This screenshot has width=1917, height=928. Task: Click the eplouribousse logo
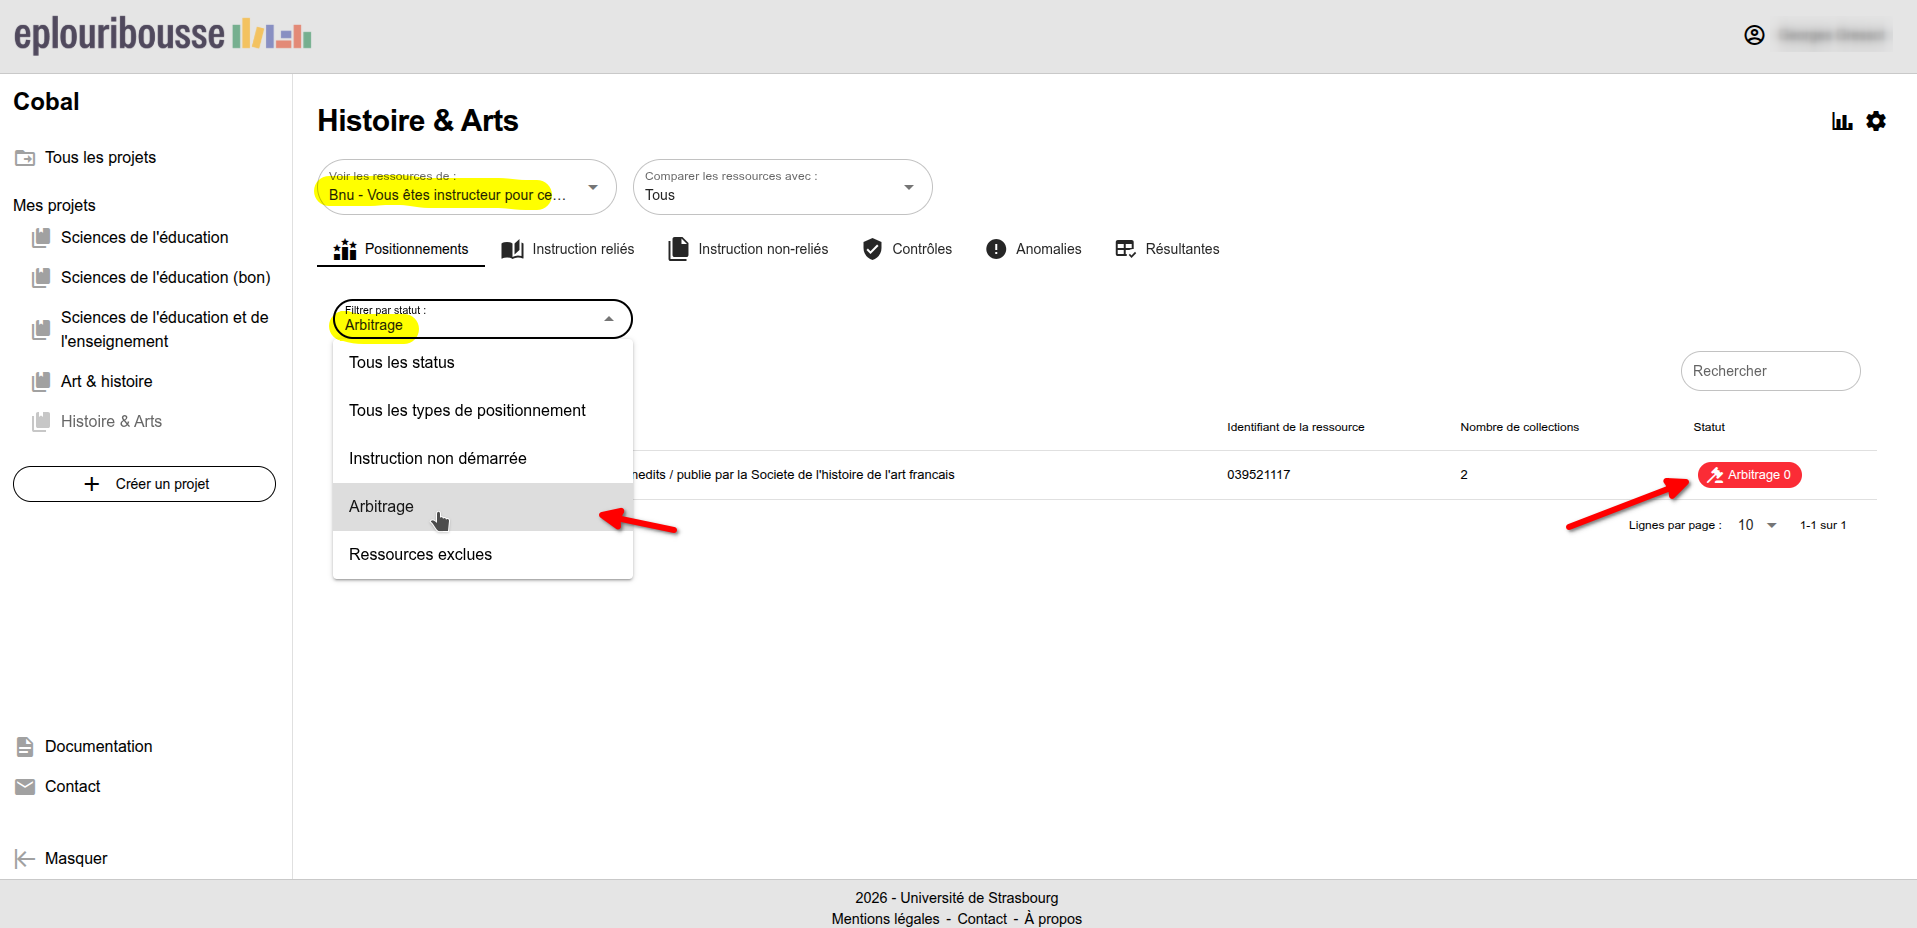tap(162, 35)
